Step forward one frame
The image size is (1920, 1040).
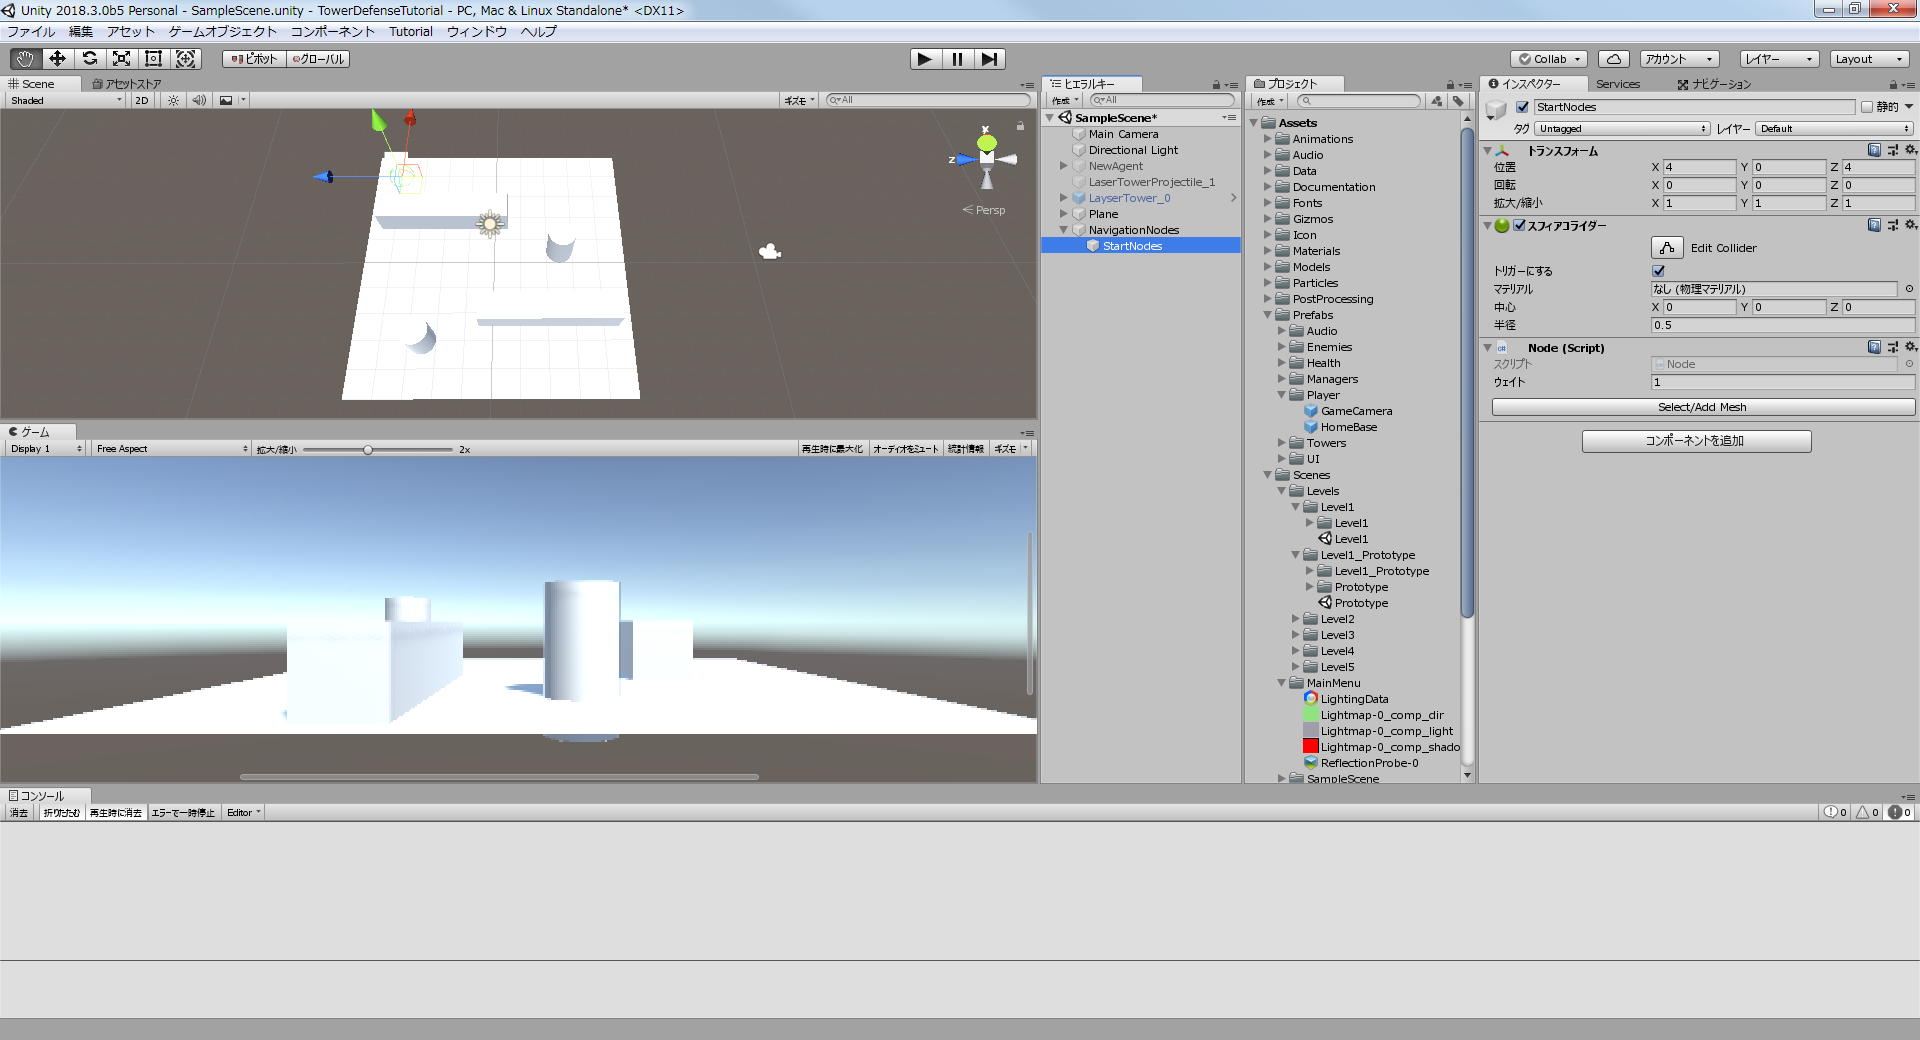(989, 59)
